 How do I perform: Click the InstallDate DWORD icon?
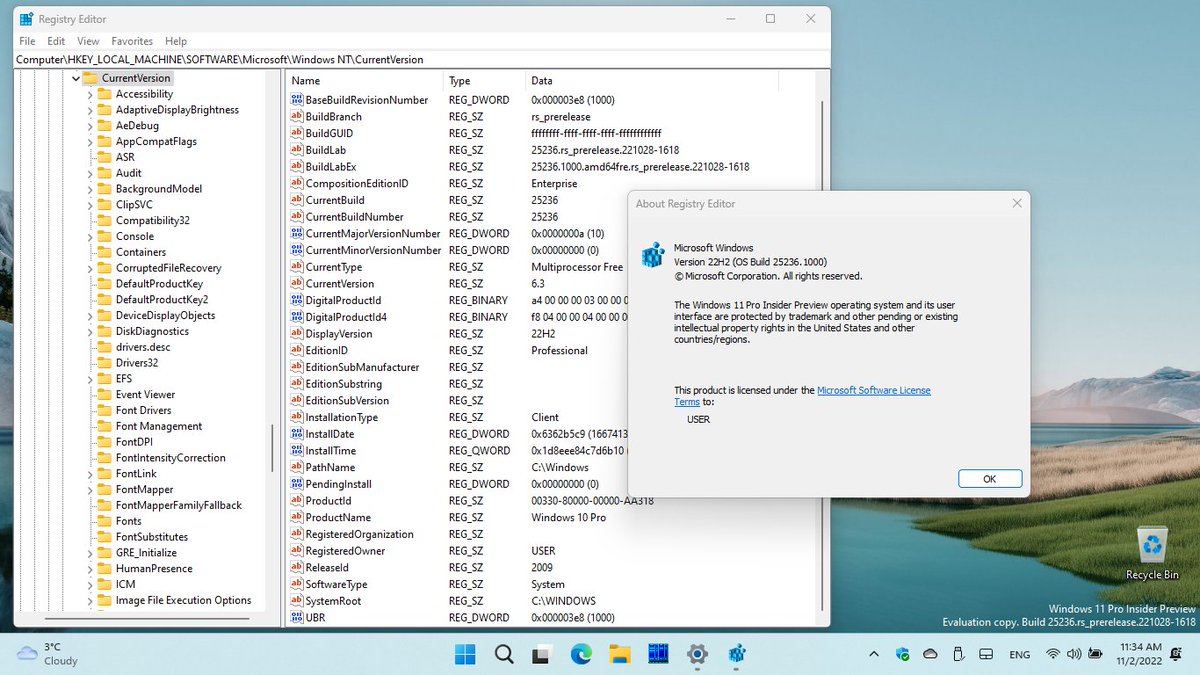click(x=296, y=434)
